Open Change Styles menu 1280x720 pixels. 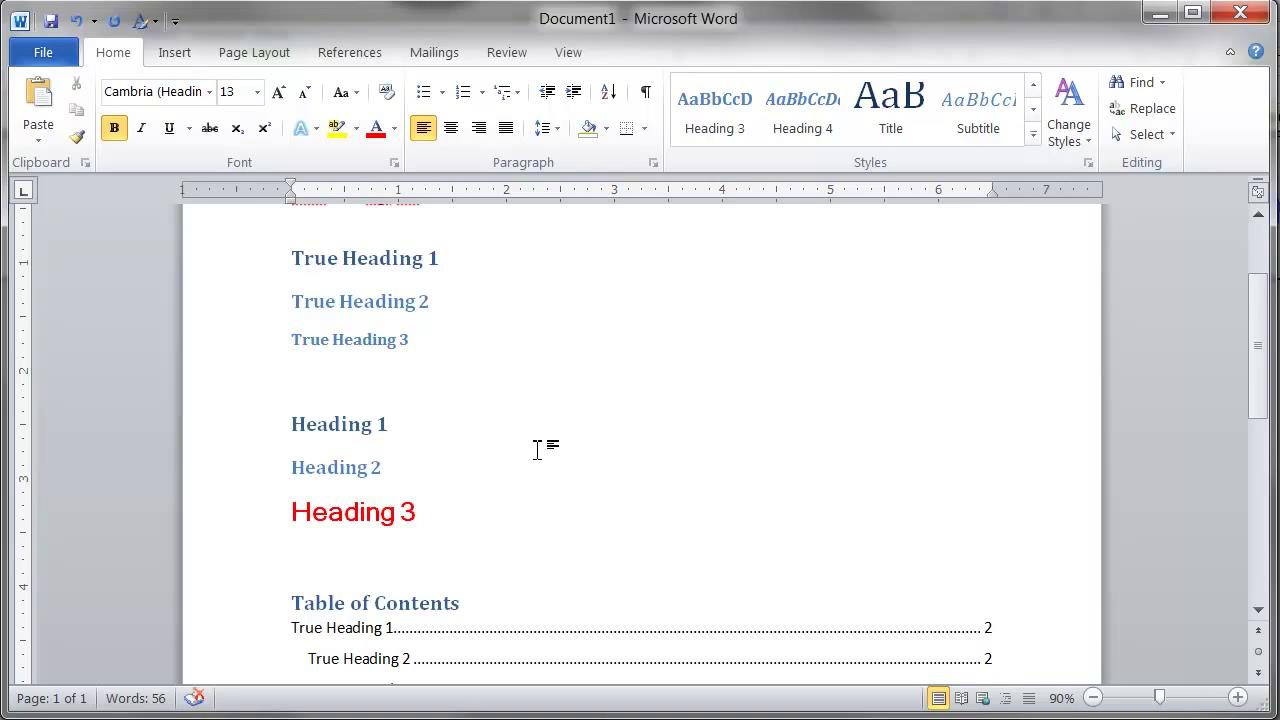[1069, 113]
